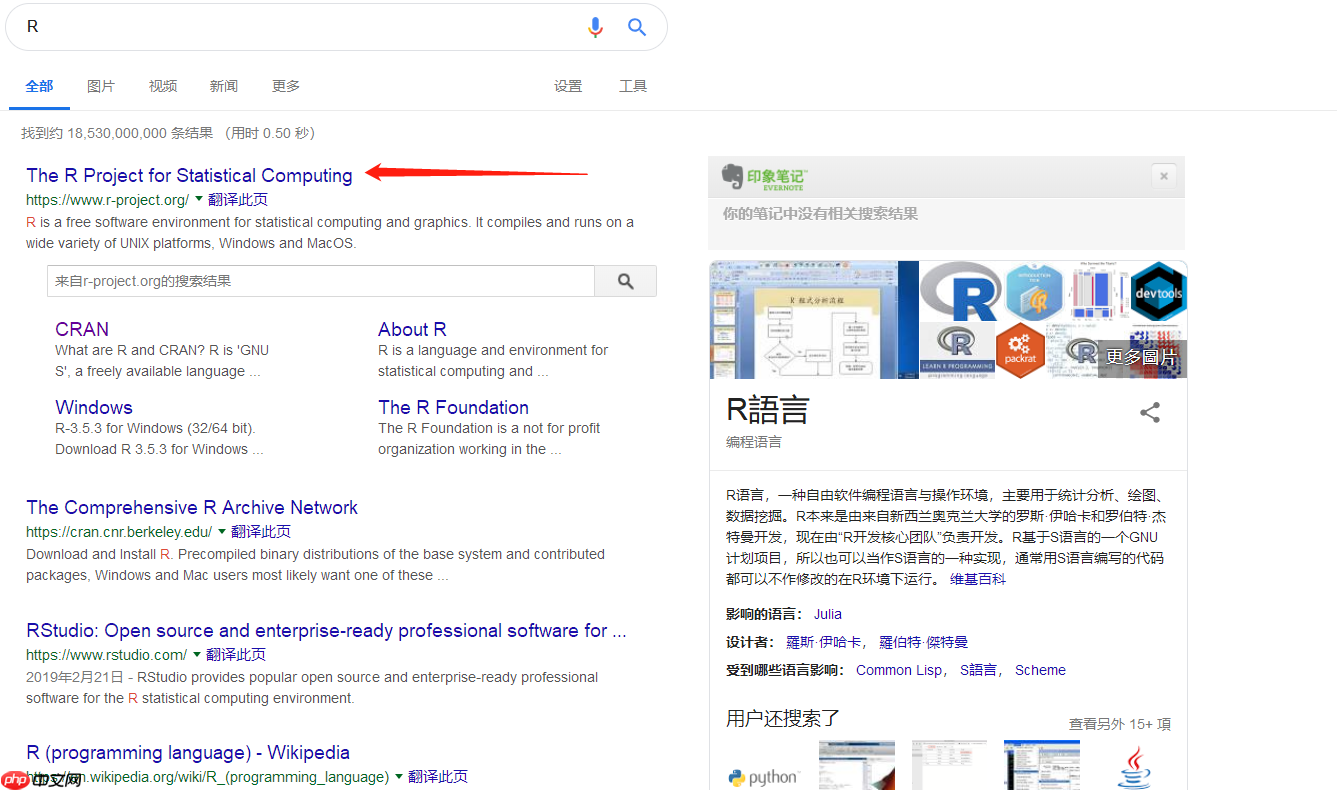Switch to the 图片 tab
The height and width of the screenshot is (790, 1337).
coord(101,86)
